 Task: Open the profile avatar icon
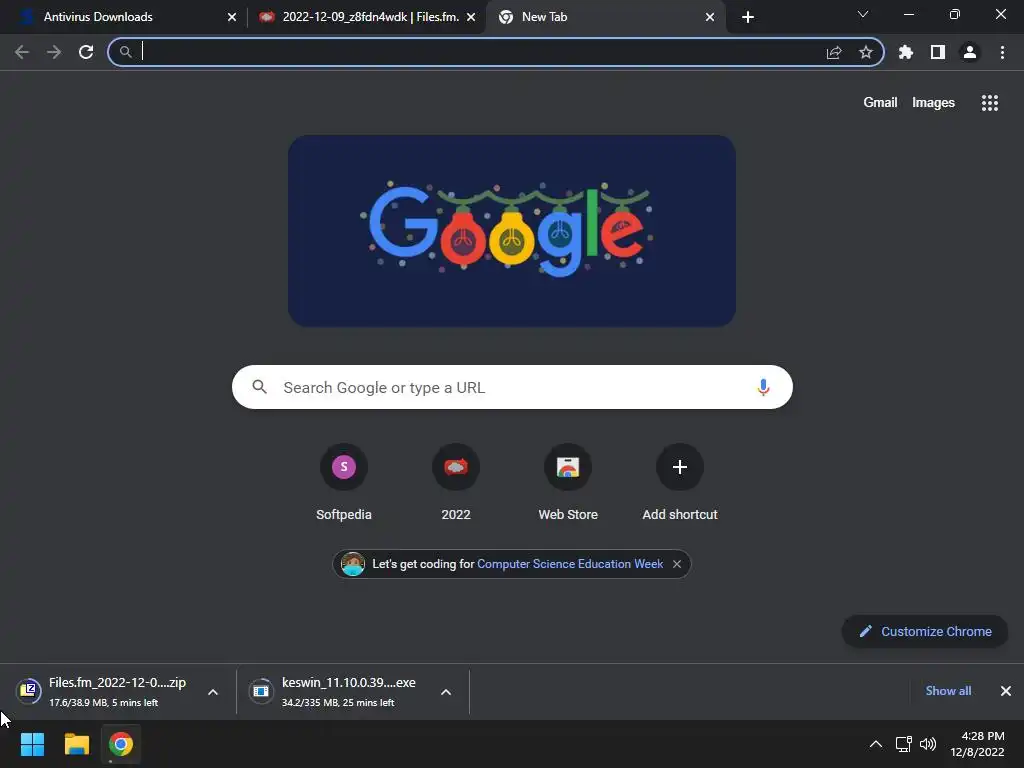click(x=970, y=52)
